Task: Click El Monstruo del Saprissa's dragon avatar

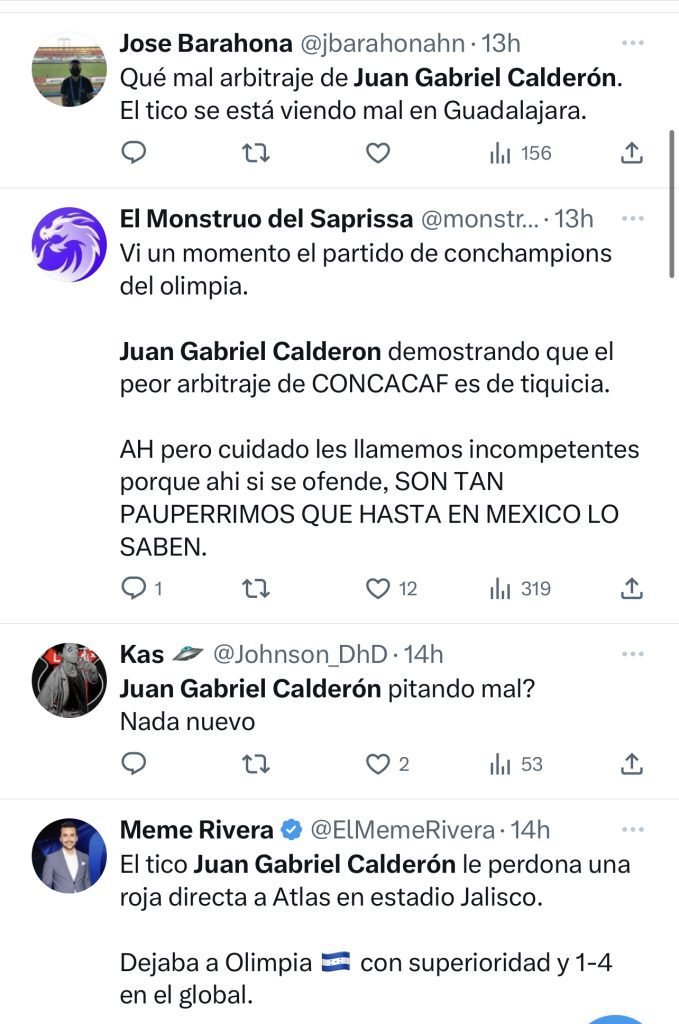Action: click(69, 244)
